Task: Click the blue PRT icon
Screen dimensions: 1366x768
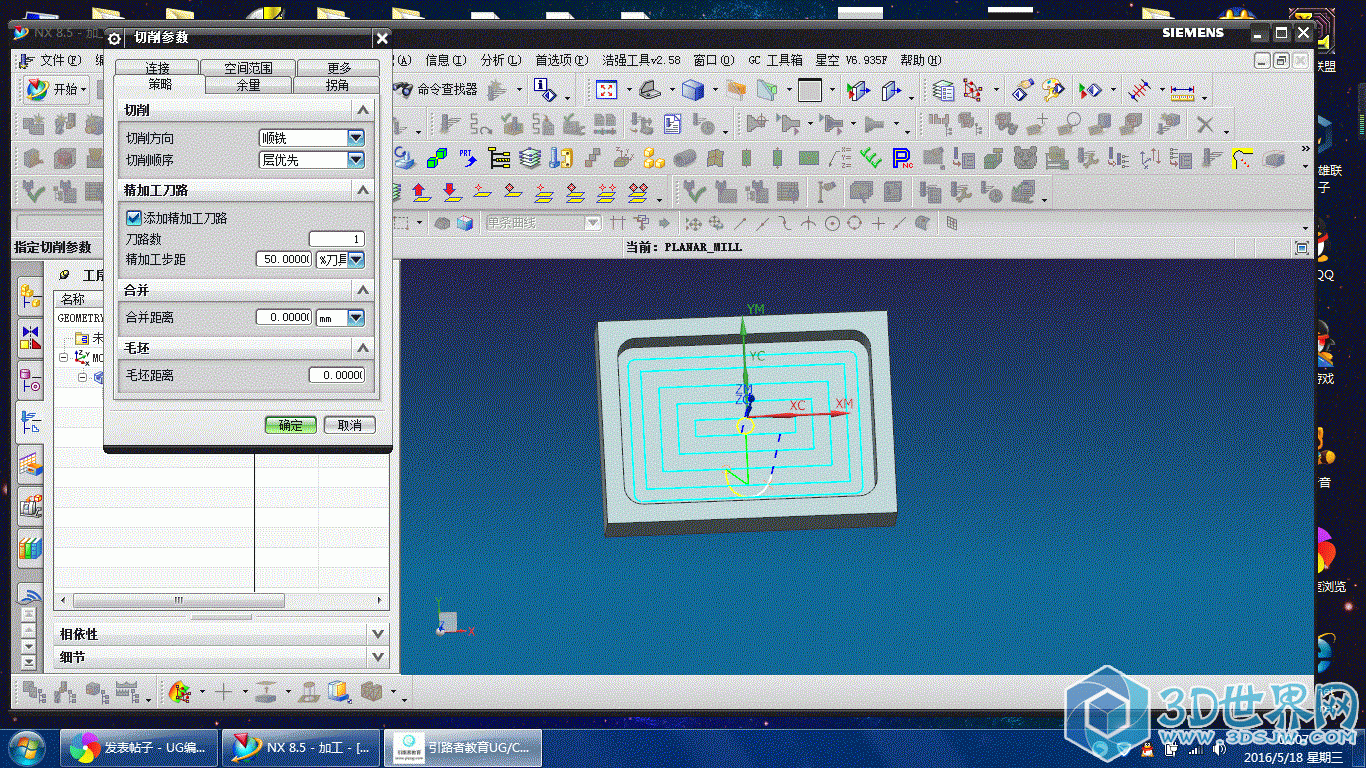Action: coord(467,158)
